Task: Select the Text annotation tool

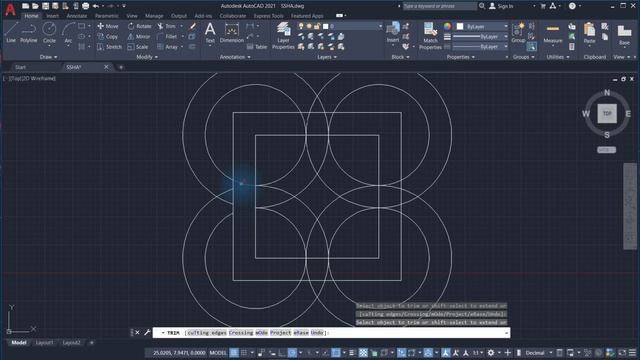Action: (210, 33)
